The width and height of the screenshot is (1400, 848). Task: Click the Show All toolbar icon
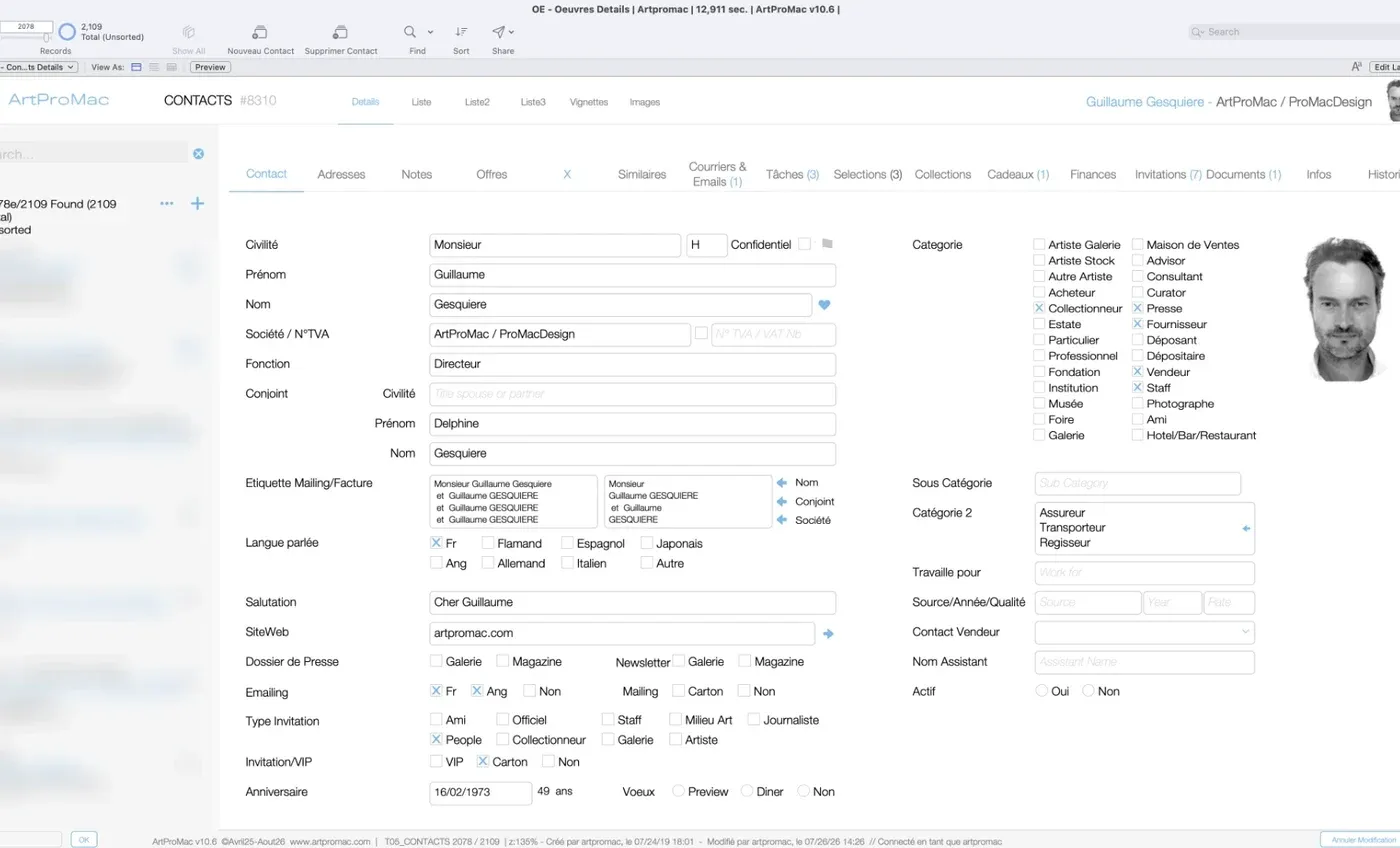188,32
